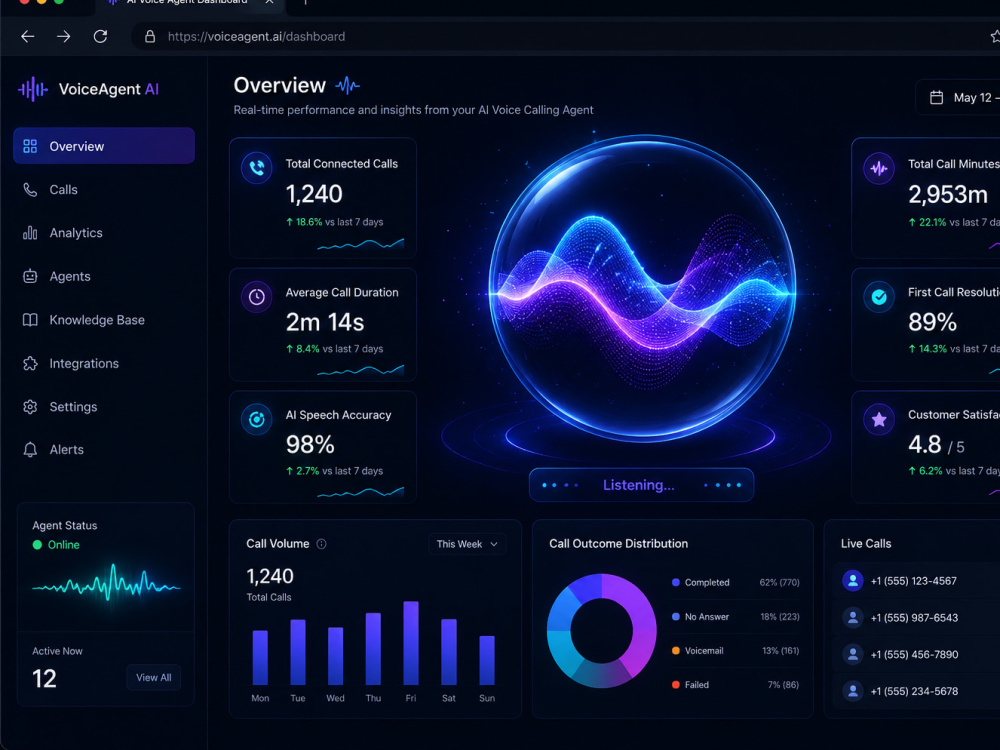
Task: Click the avatar for +1 (555) 234-5678
Action: 853,691
